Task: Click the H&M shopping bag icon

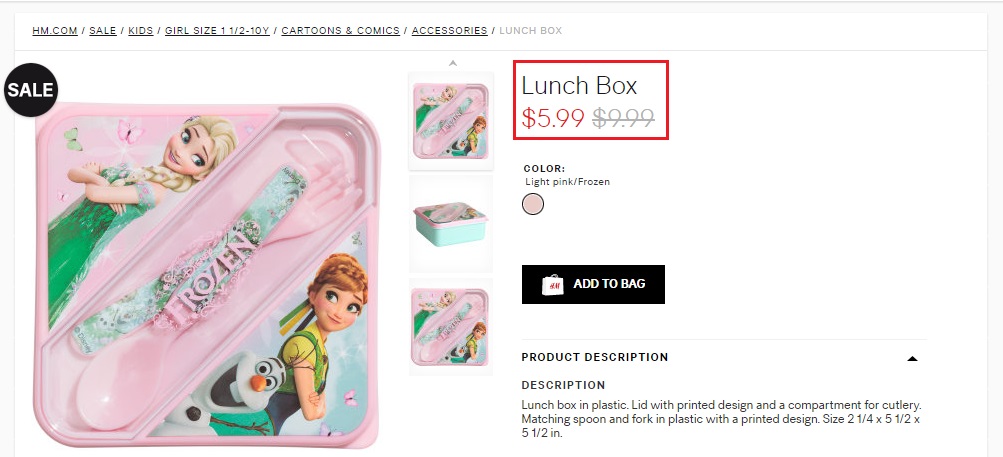Action: tap(551, 285)
